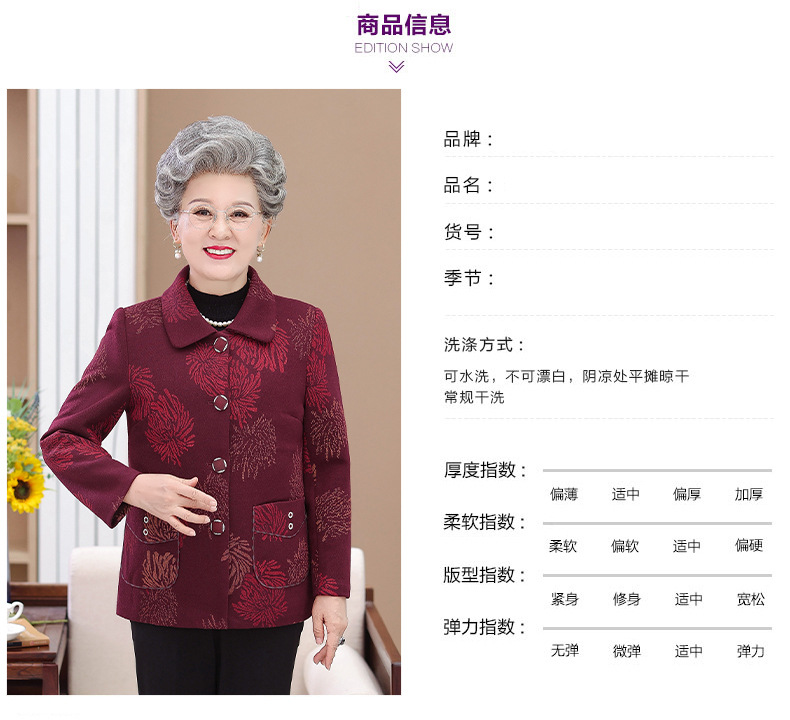Select 无弹 elasticity option
This screenshot has height=720, width=790.
565,651
